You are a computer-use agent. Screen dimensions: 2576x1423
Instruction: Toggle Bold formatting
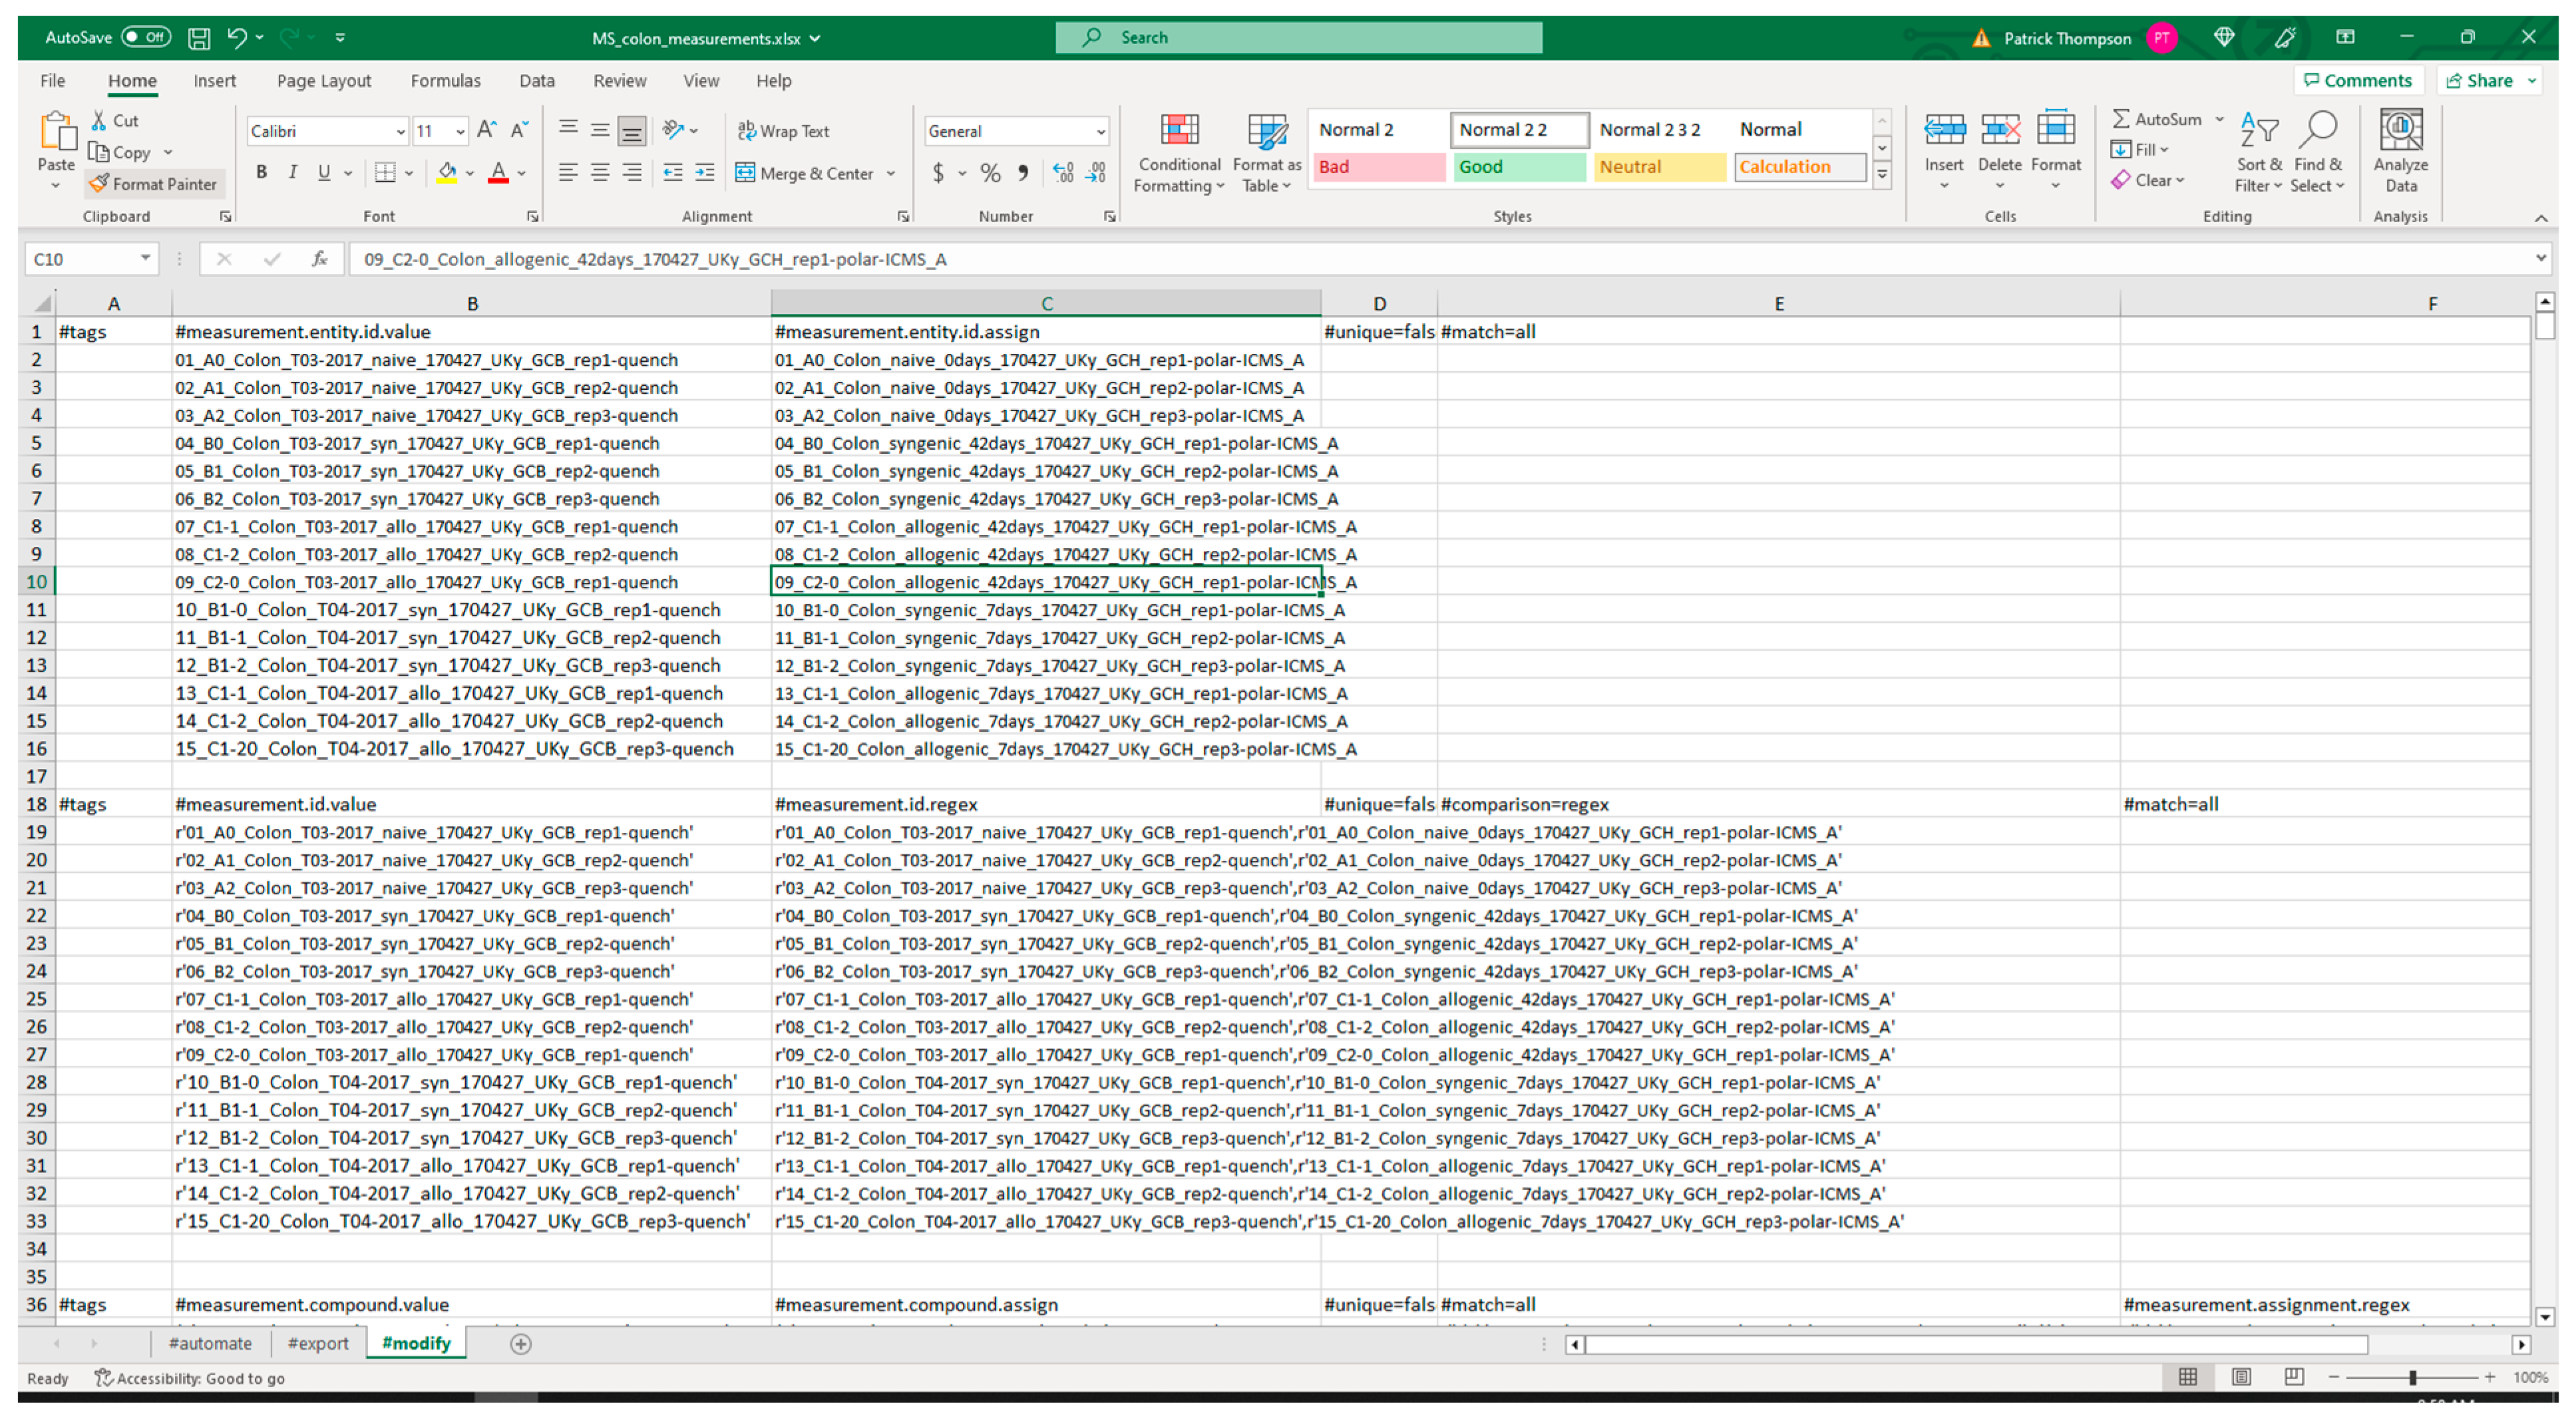(x=261, y=173)
